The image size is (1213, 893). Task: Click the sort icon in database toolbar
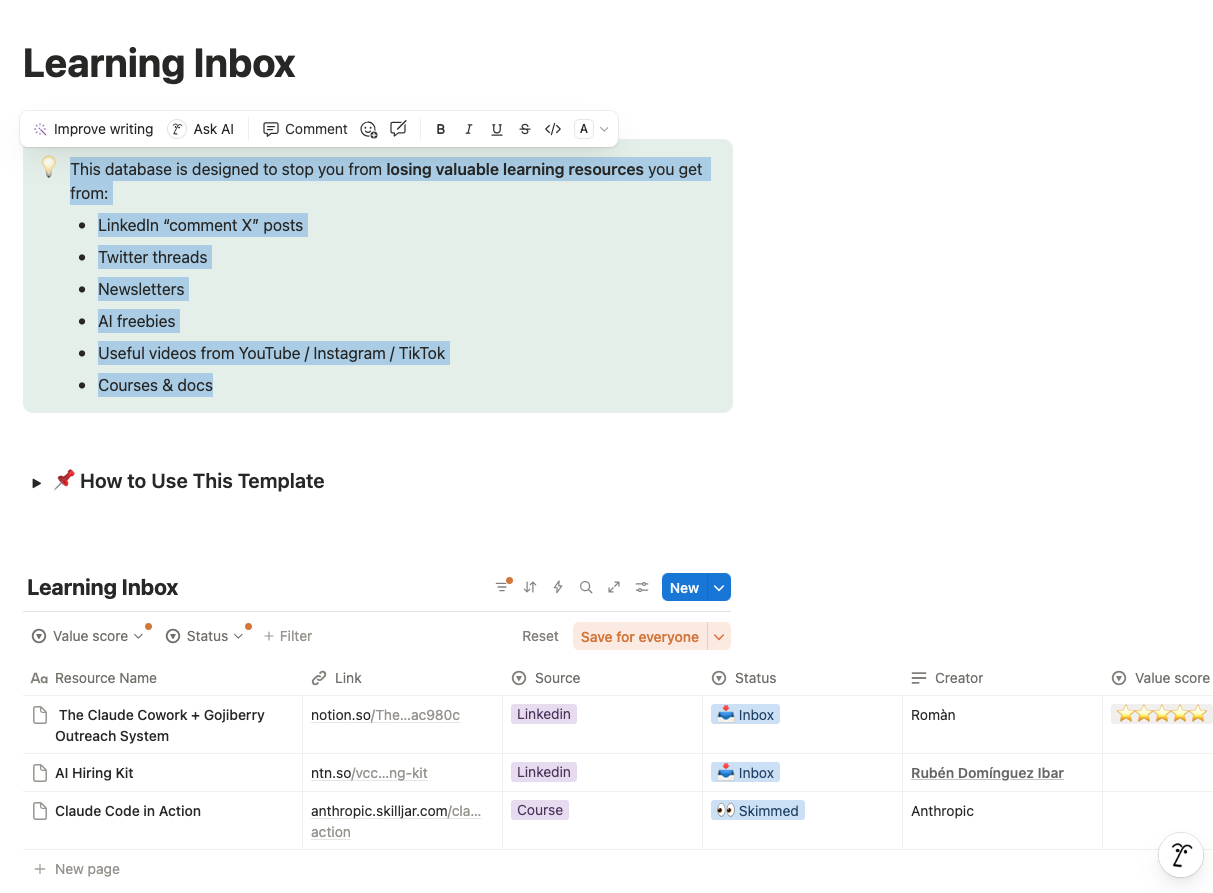[x=530, y=587]
